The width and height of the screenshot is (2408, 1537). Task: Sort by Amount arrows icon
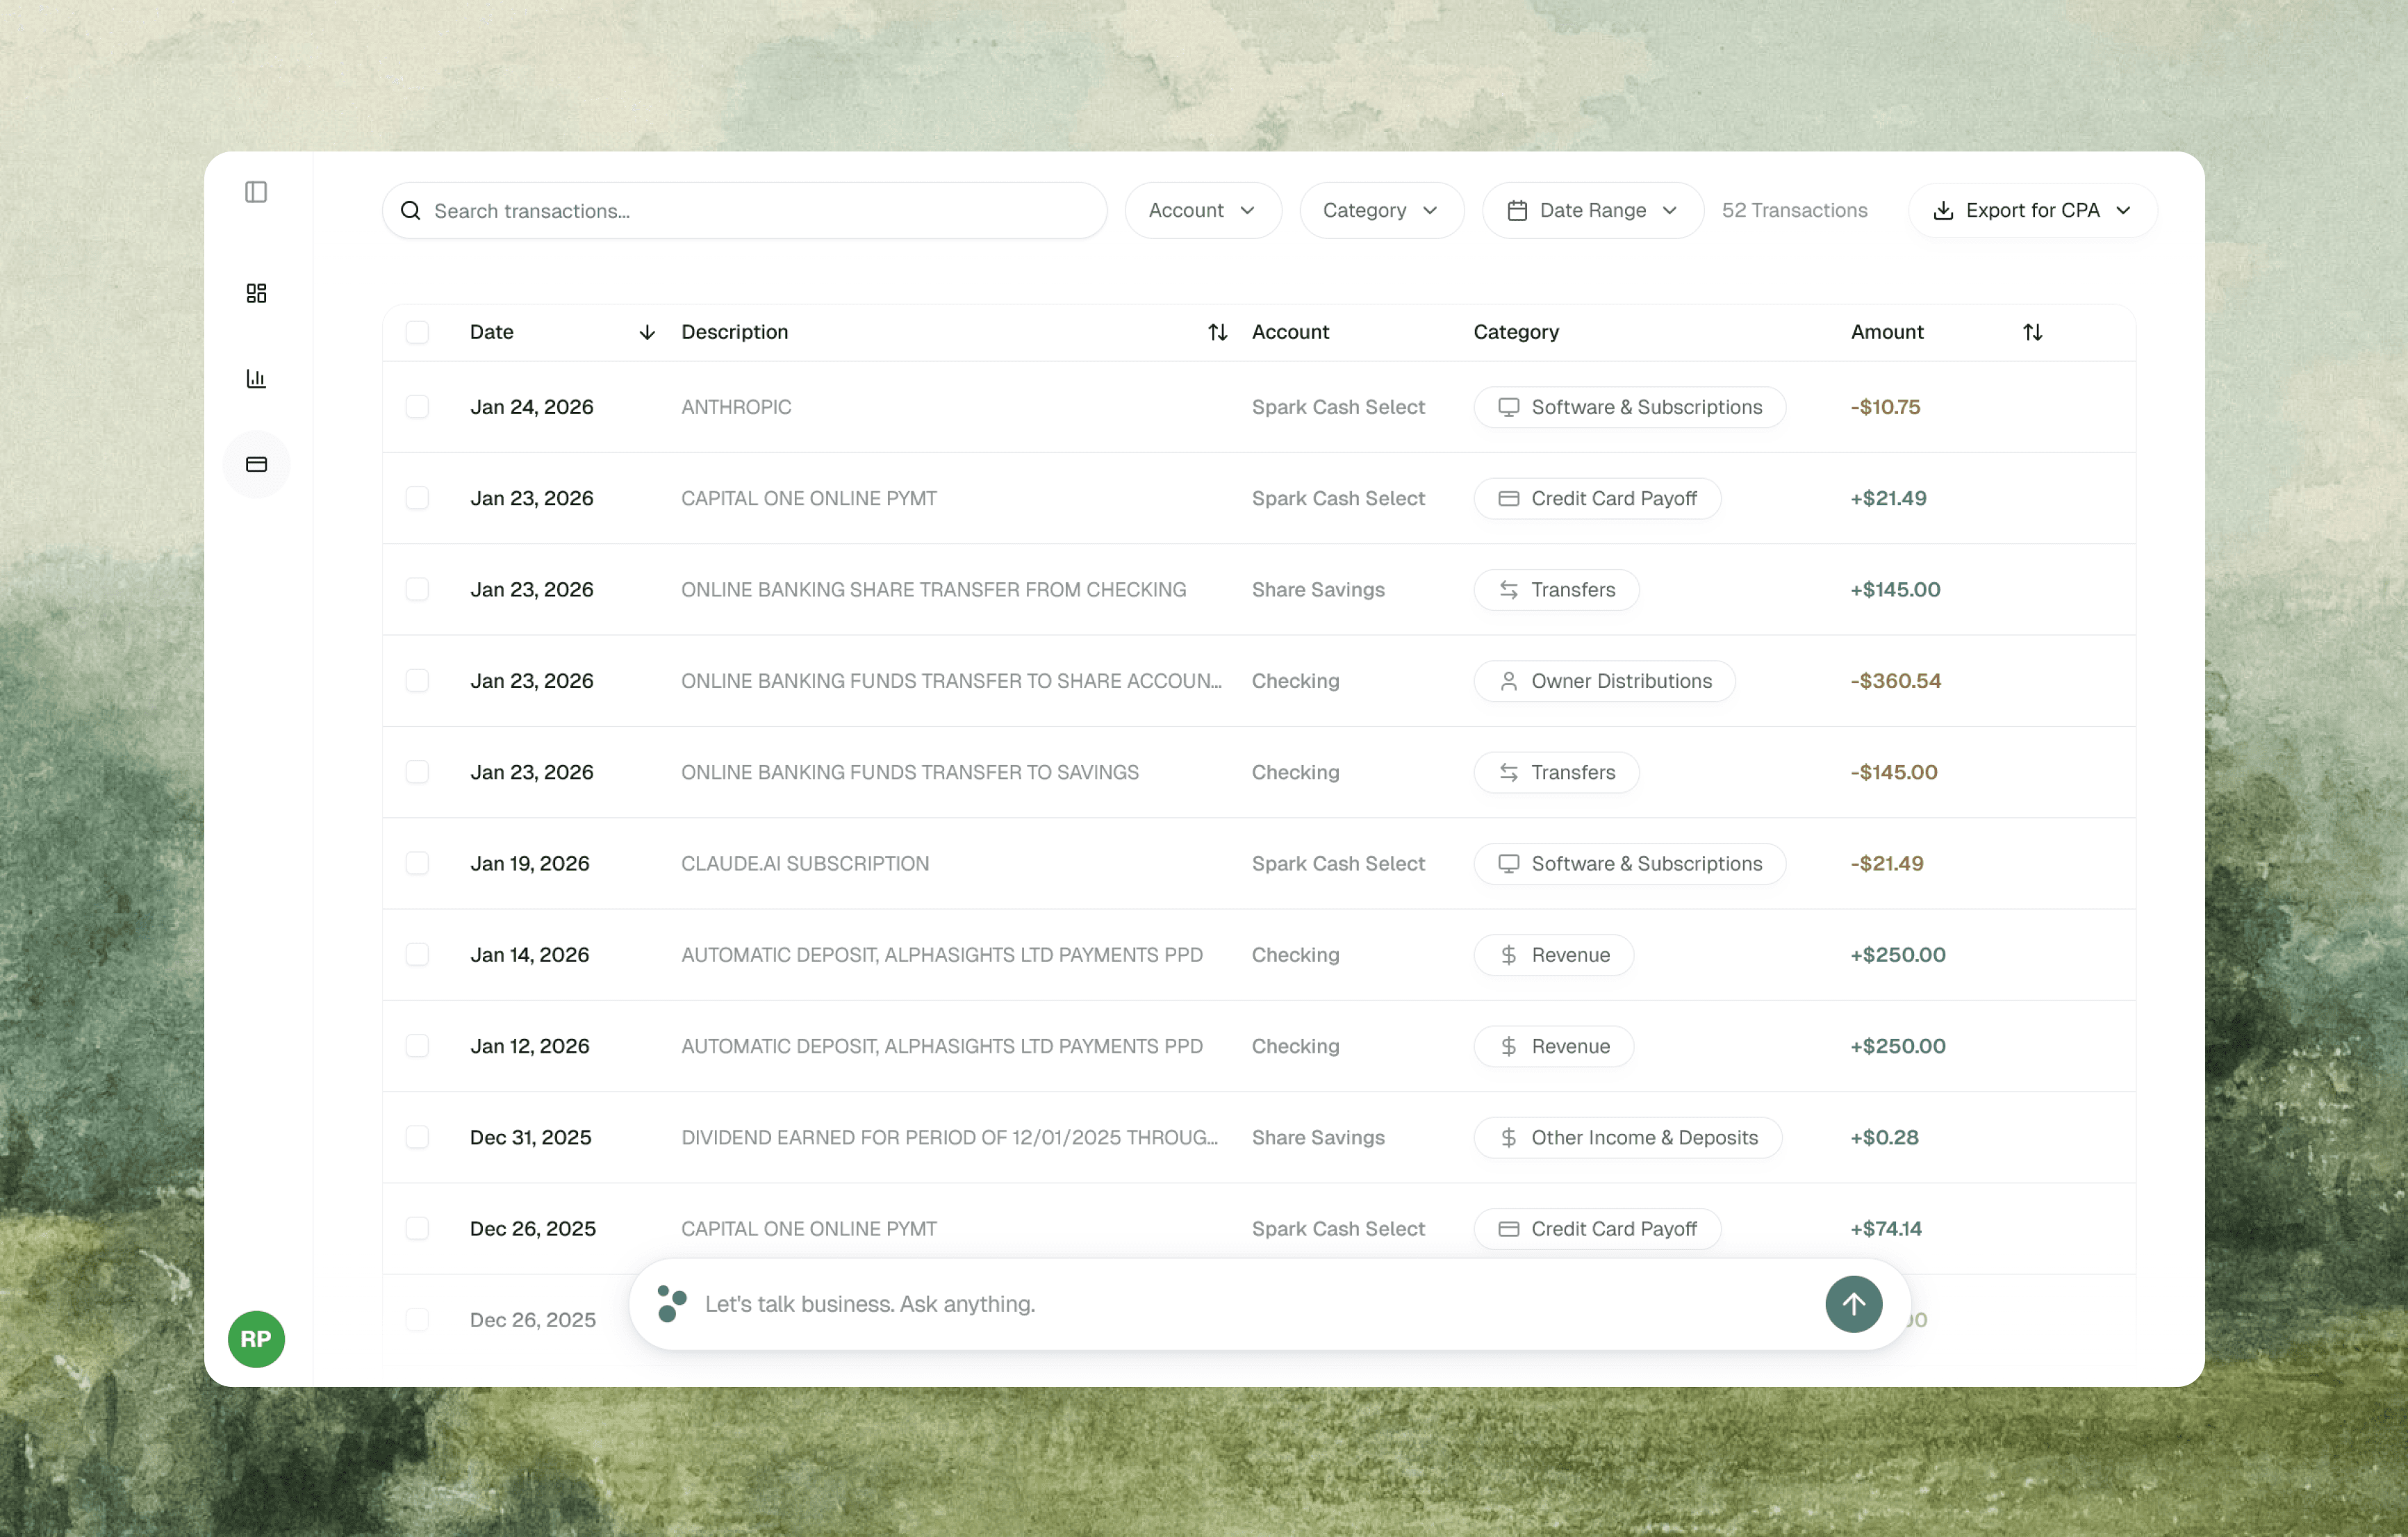pyautogui.click(x=2032, y=332)
